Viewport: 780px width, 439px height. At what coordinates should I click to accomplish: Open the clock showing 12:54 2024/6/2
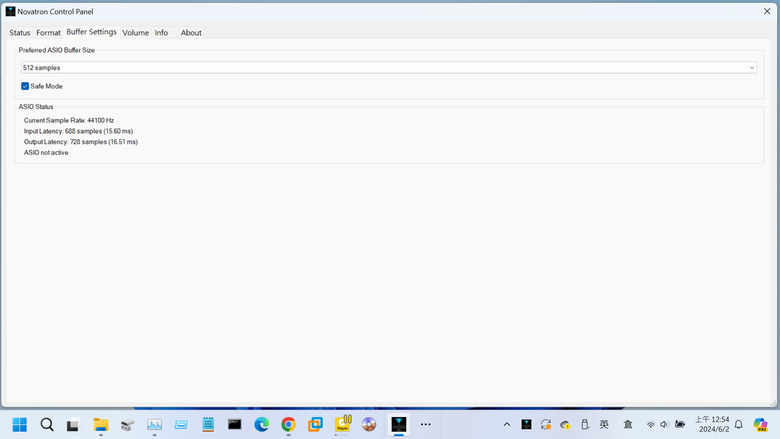[x=712, y=424]
